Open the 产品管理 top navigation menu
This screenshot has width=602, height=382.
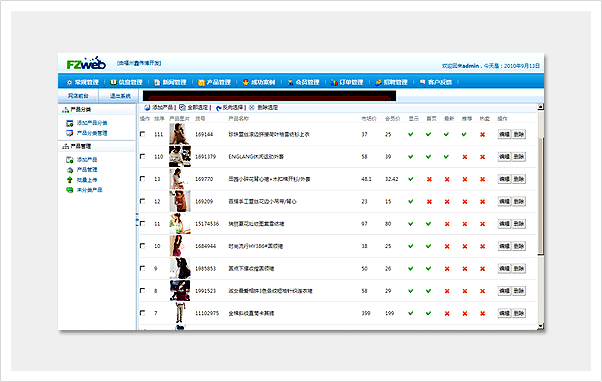click(x=214, y=82)
